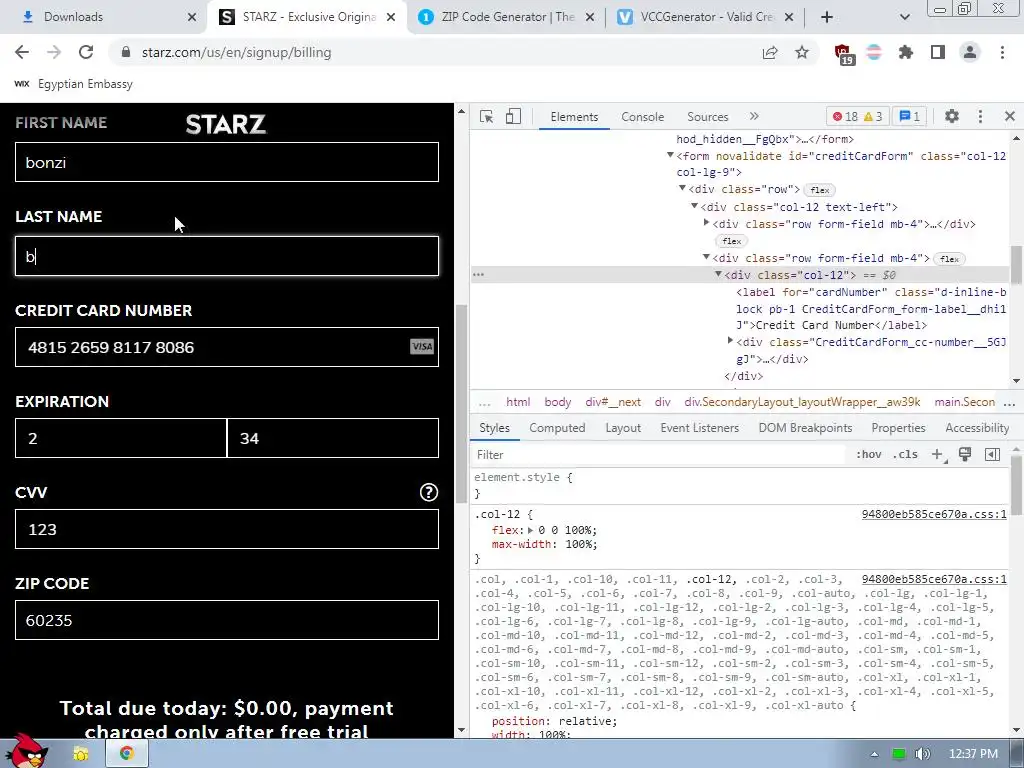This screenshot has width=1024, height=768.
Task: Click the First Name input field
Action: [x=227, y=162]
